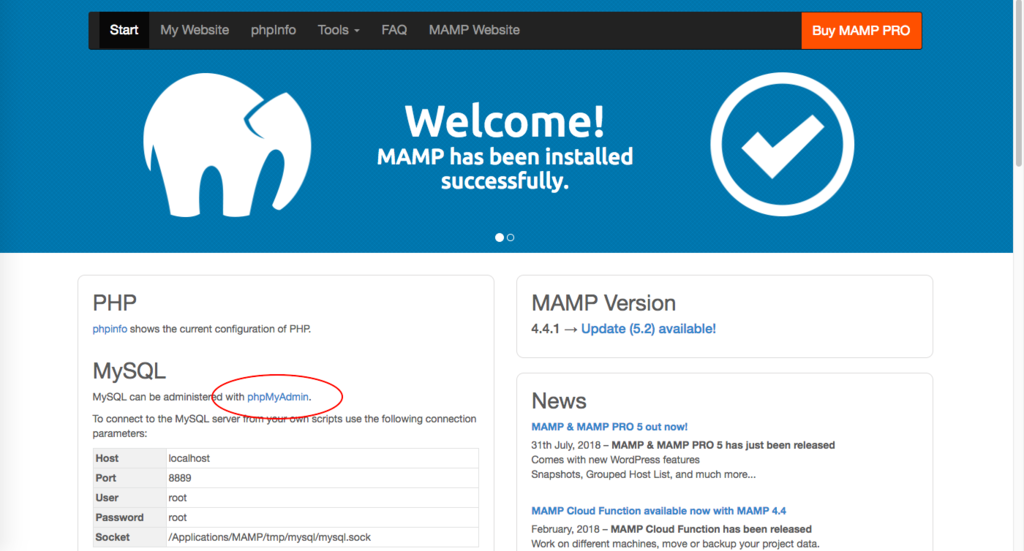Select the Password value root
1024x551 pixels.
click(x=178, y=517)
